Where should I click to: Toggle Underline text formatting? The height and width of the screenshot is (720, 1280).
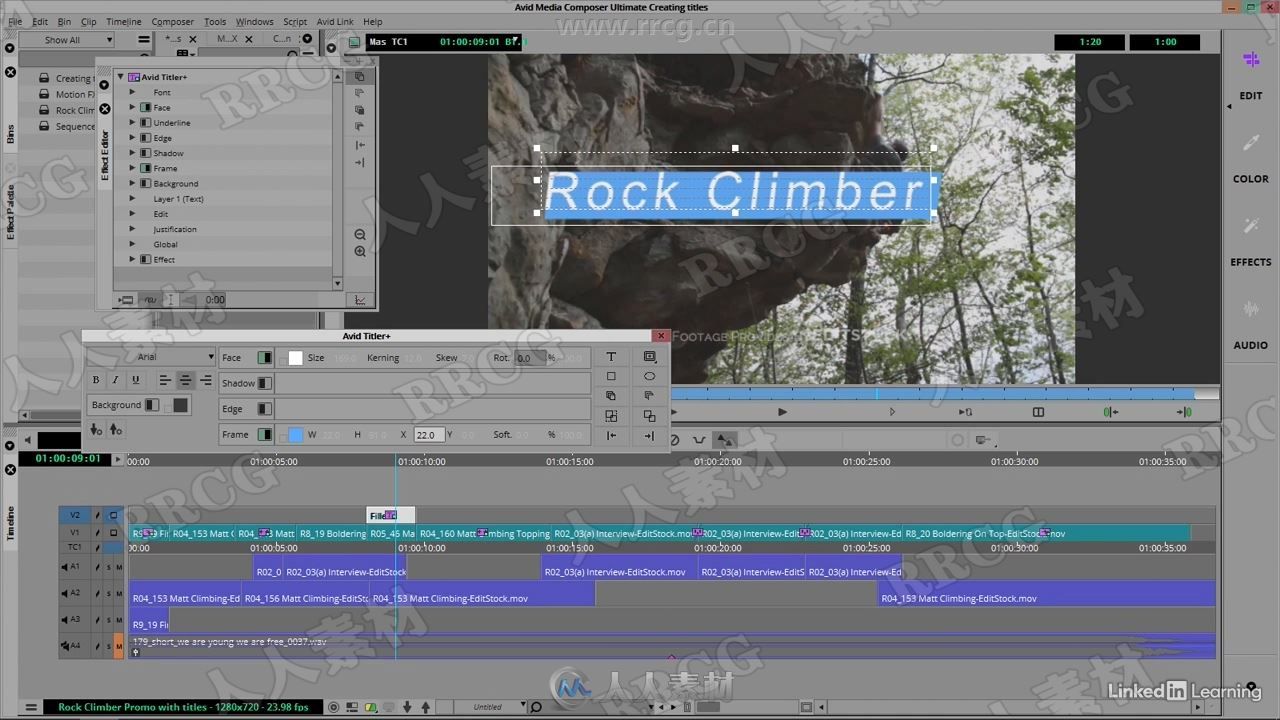tap(136, 380)
